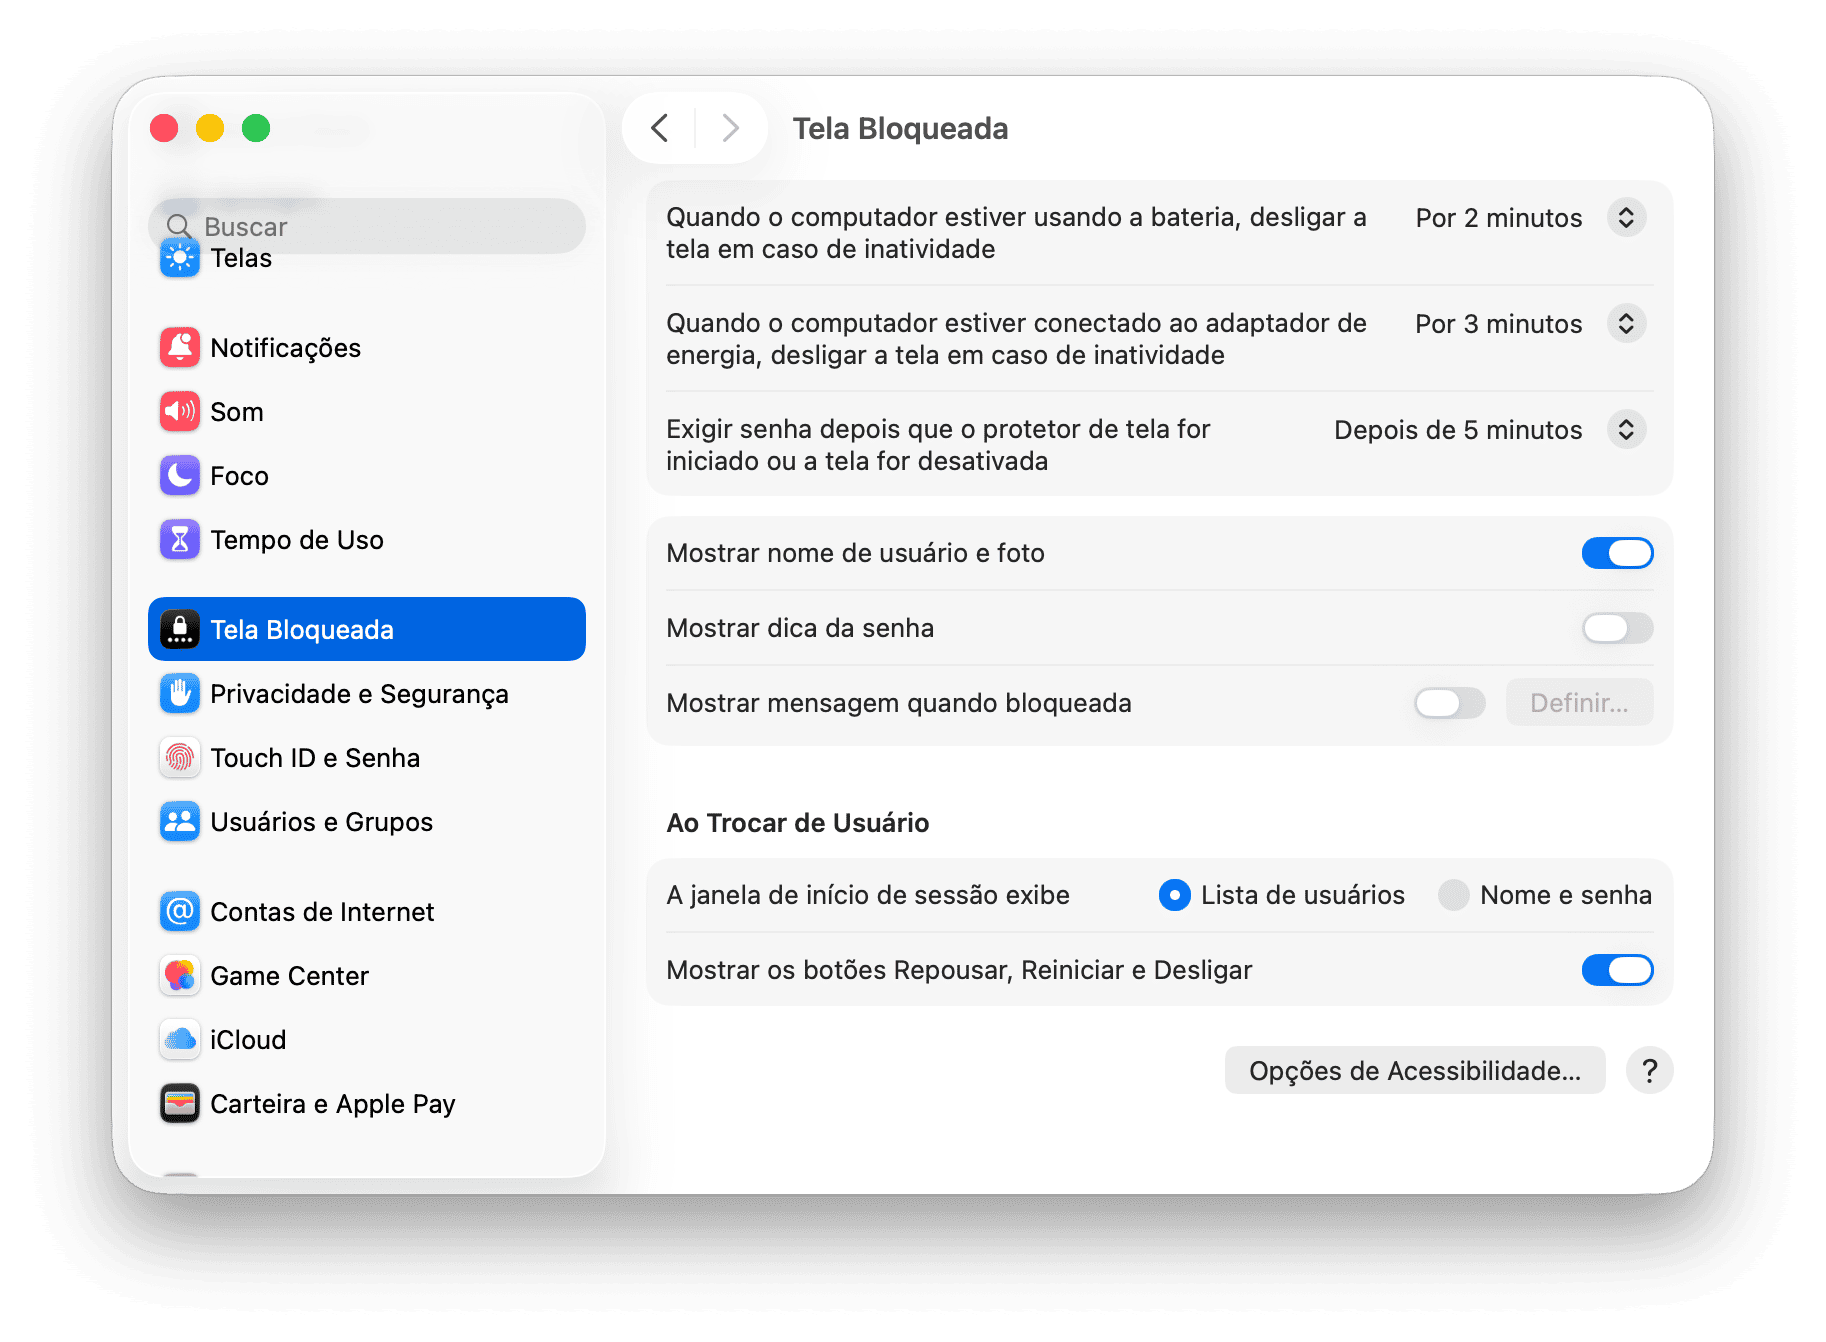The height and width of the screenshot is (1342, 1826).
Task: Open Som settings in the sidebar
Action: click(236, 411)
